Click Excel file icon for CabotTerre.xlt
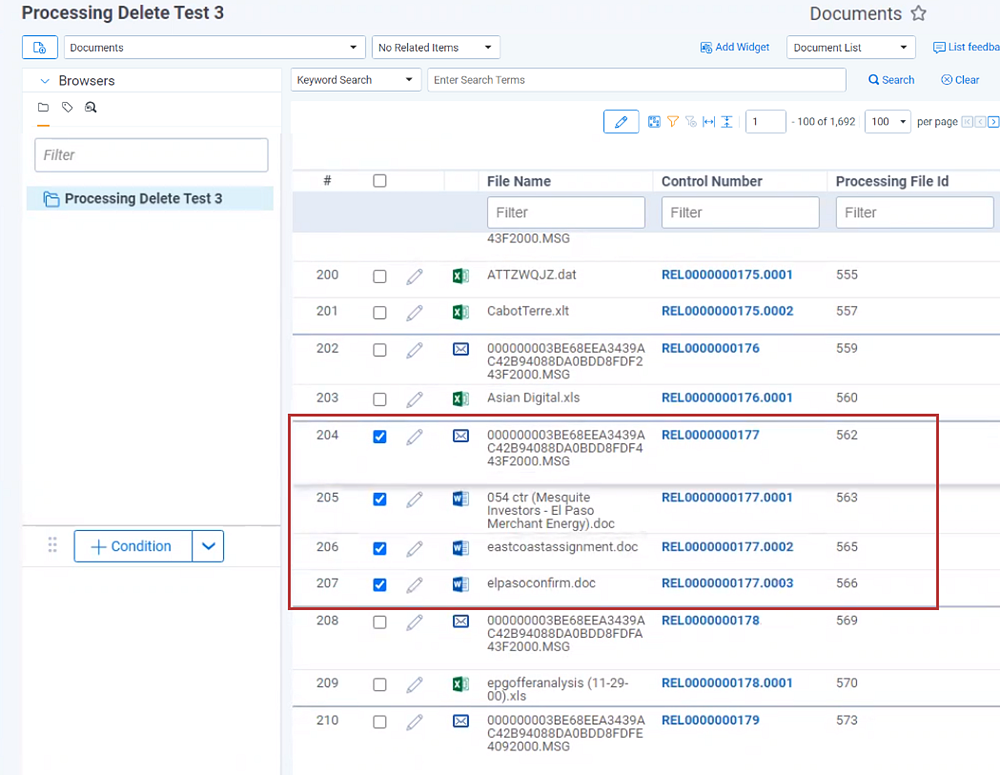The height and width of the screenshot is (775, 1000). pyautogui.click(x=460, y=312)
